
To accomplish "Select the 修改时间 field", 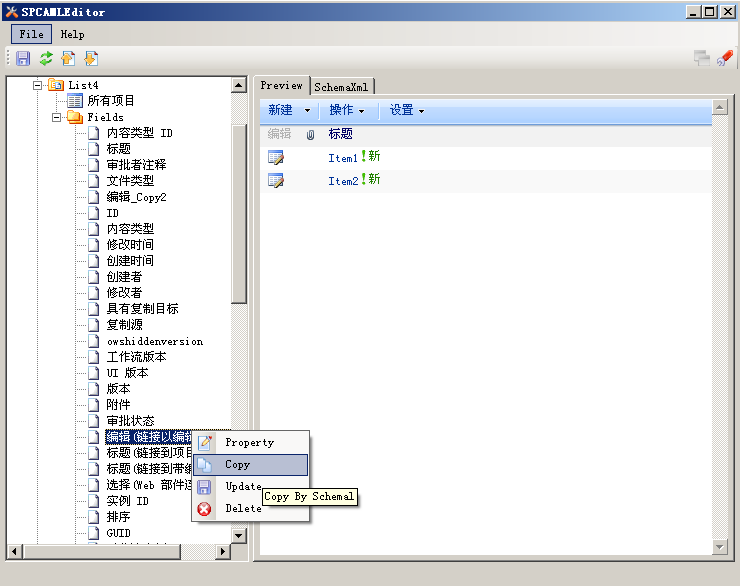I will click(x=130, y=245).
